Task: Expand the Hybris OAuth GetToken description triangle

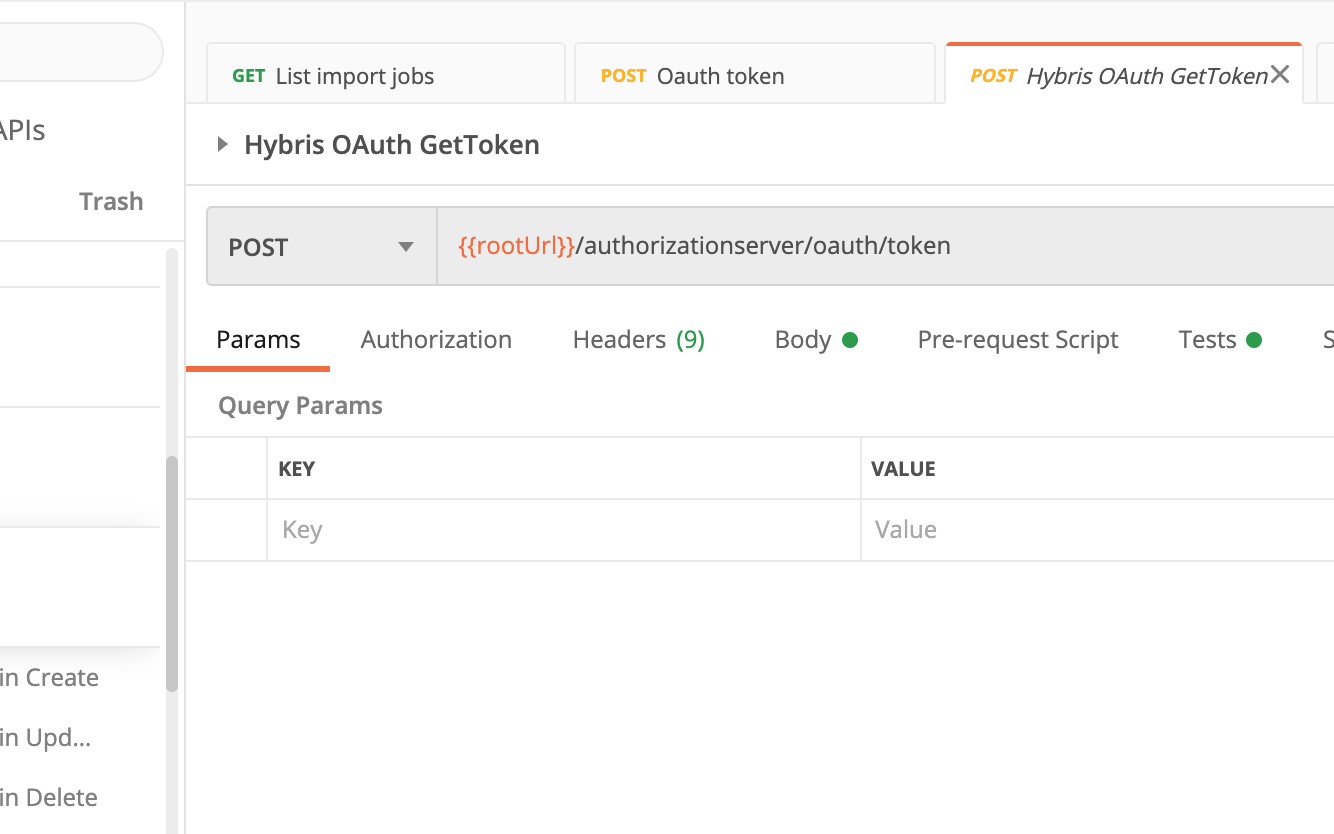Action: click(223, 145)
